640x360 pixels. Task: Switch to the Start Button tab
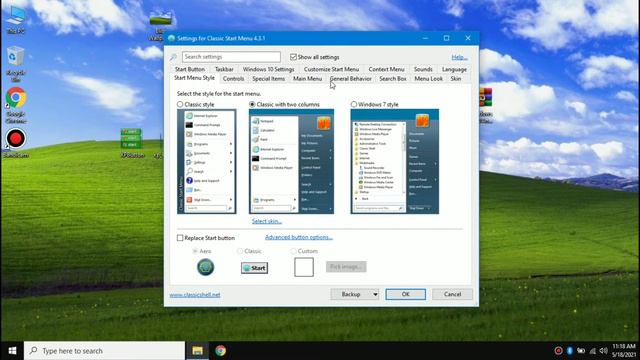click(190, 69)
